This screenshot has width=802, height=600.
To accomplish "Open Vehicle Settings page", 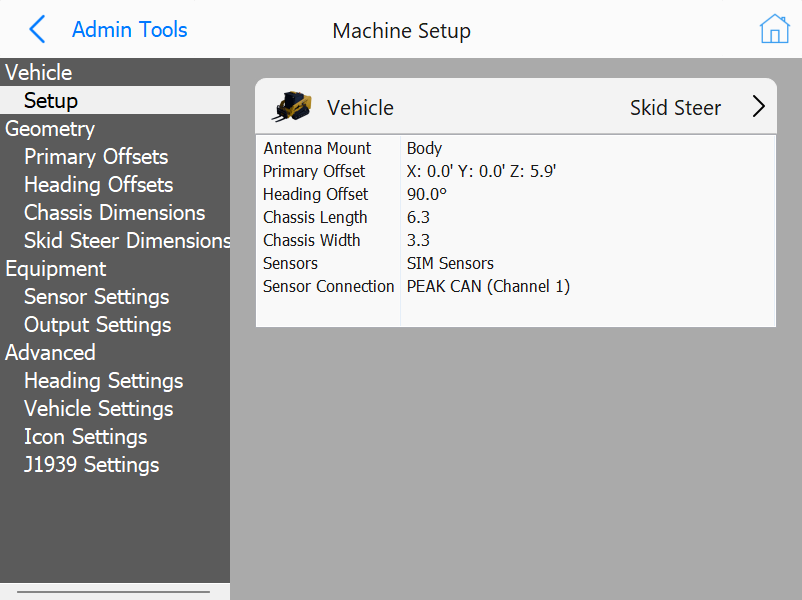I will coord(99,409).
